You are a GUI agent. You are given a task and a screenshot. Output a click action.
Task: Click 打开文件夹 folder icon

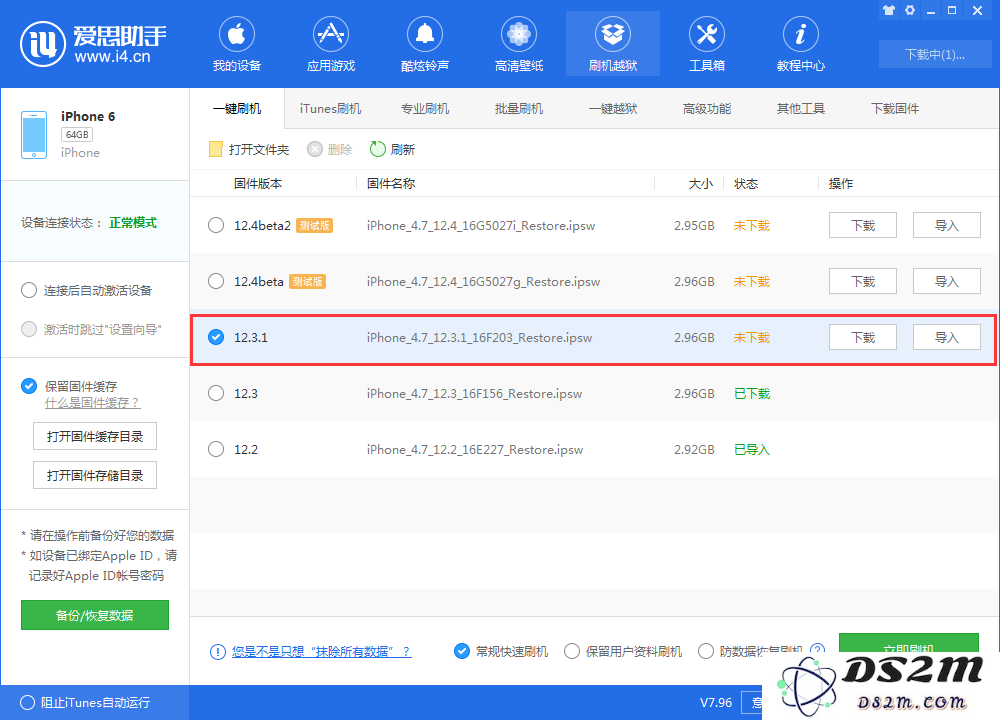[216, 149]
